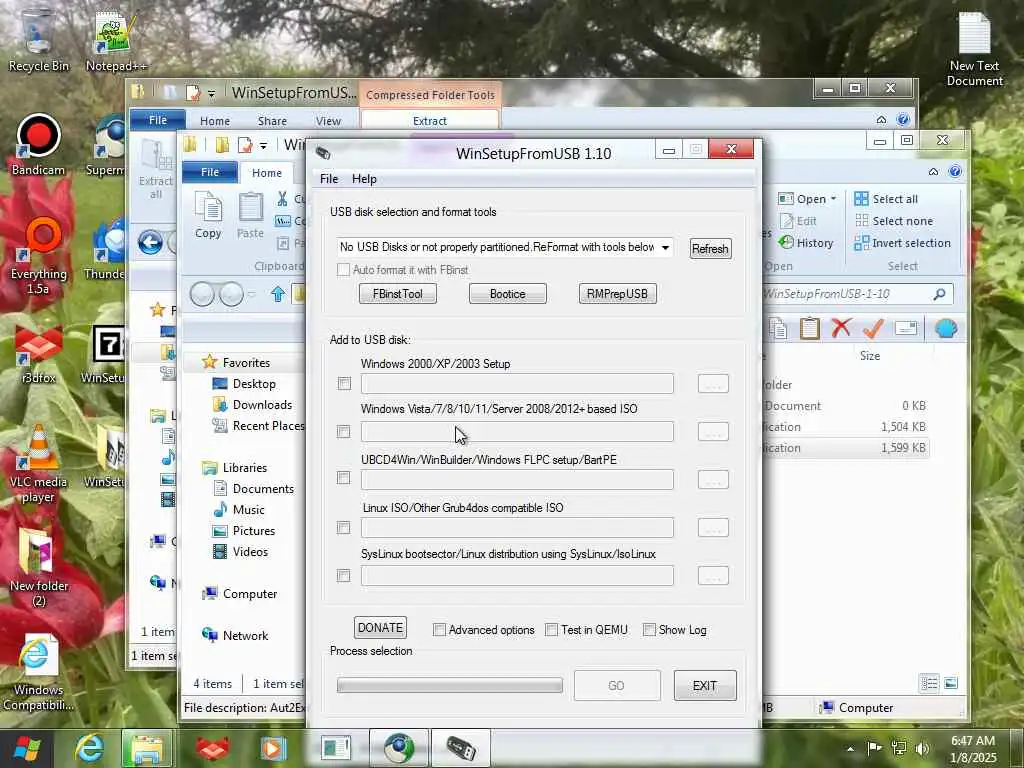Click the Start button on taskbar
1024x768 pixels.
(26, 748)
